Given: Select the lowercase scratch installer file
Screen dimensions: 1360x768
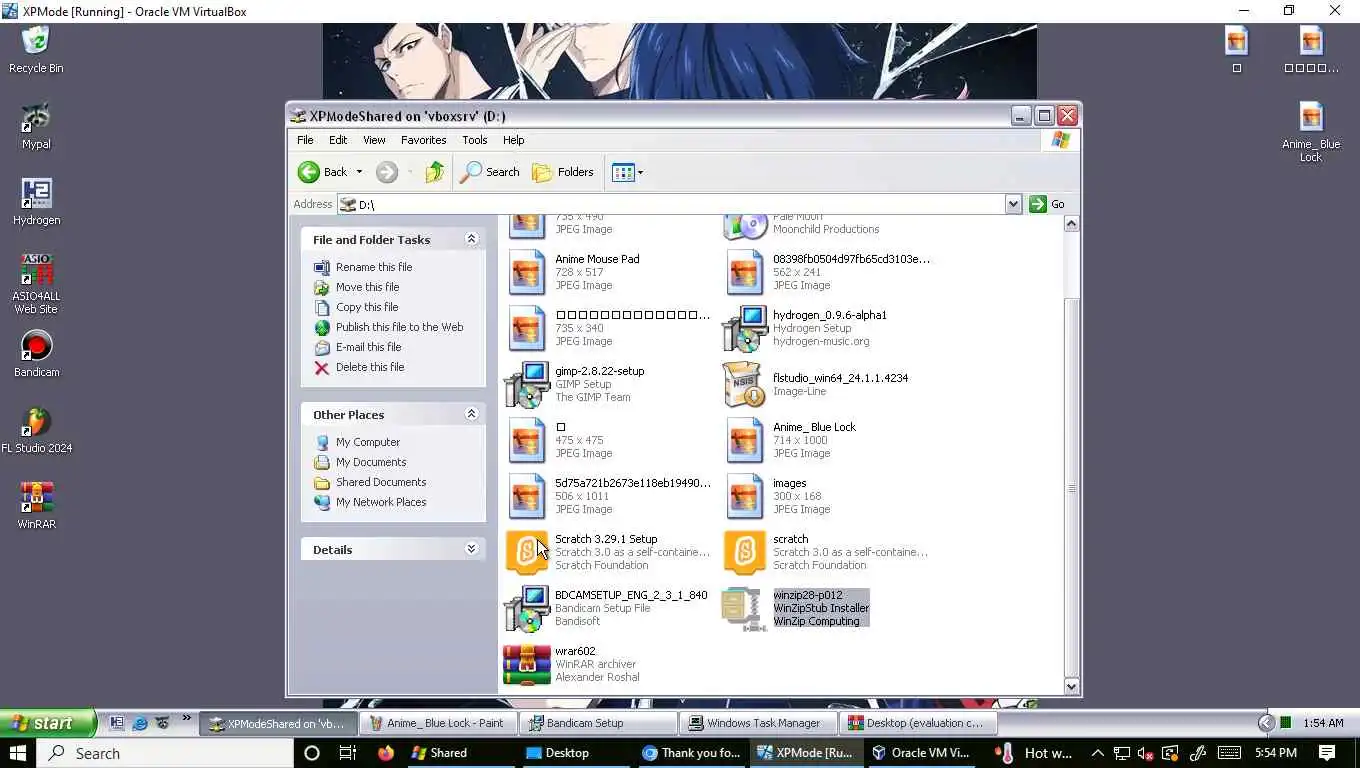Looking at the screenshot, I should pos(825,552).
